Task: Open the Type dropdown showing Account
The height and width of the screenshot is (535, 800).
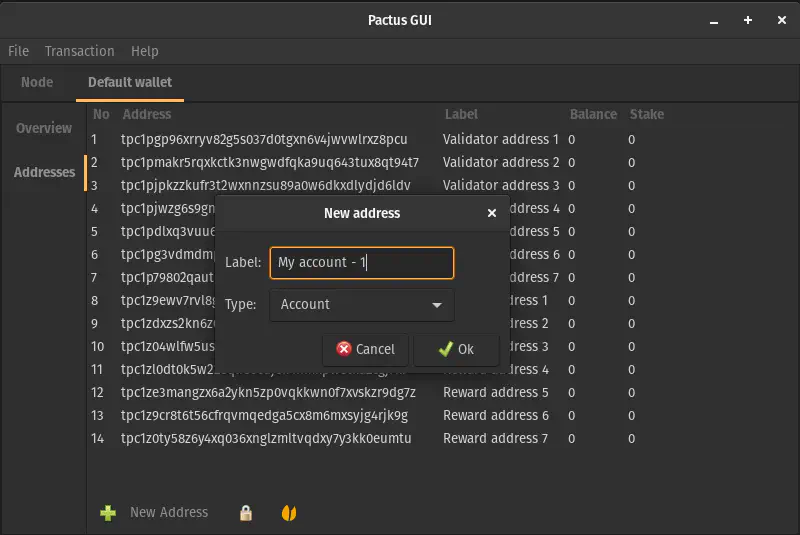Action: [362, 305]
